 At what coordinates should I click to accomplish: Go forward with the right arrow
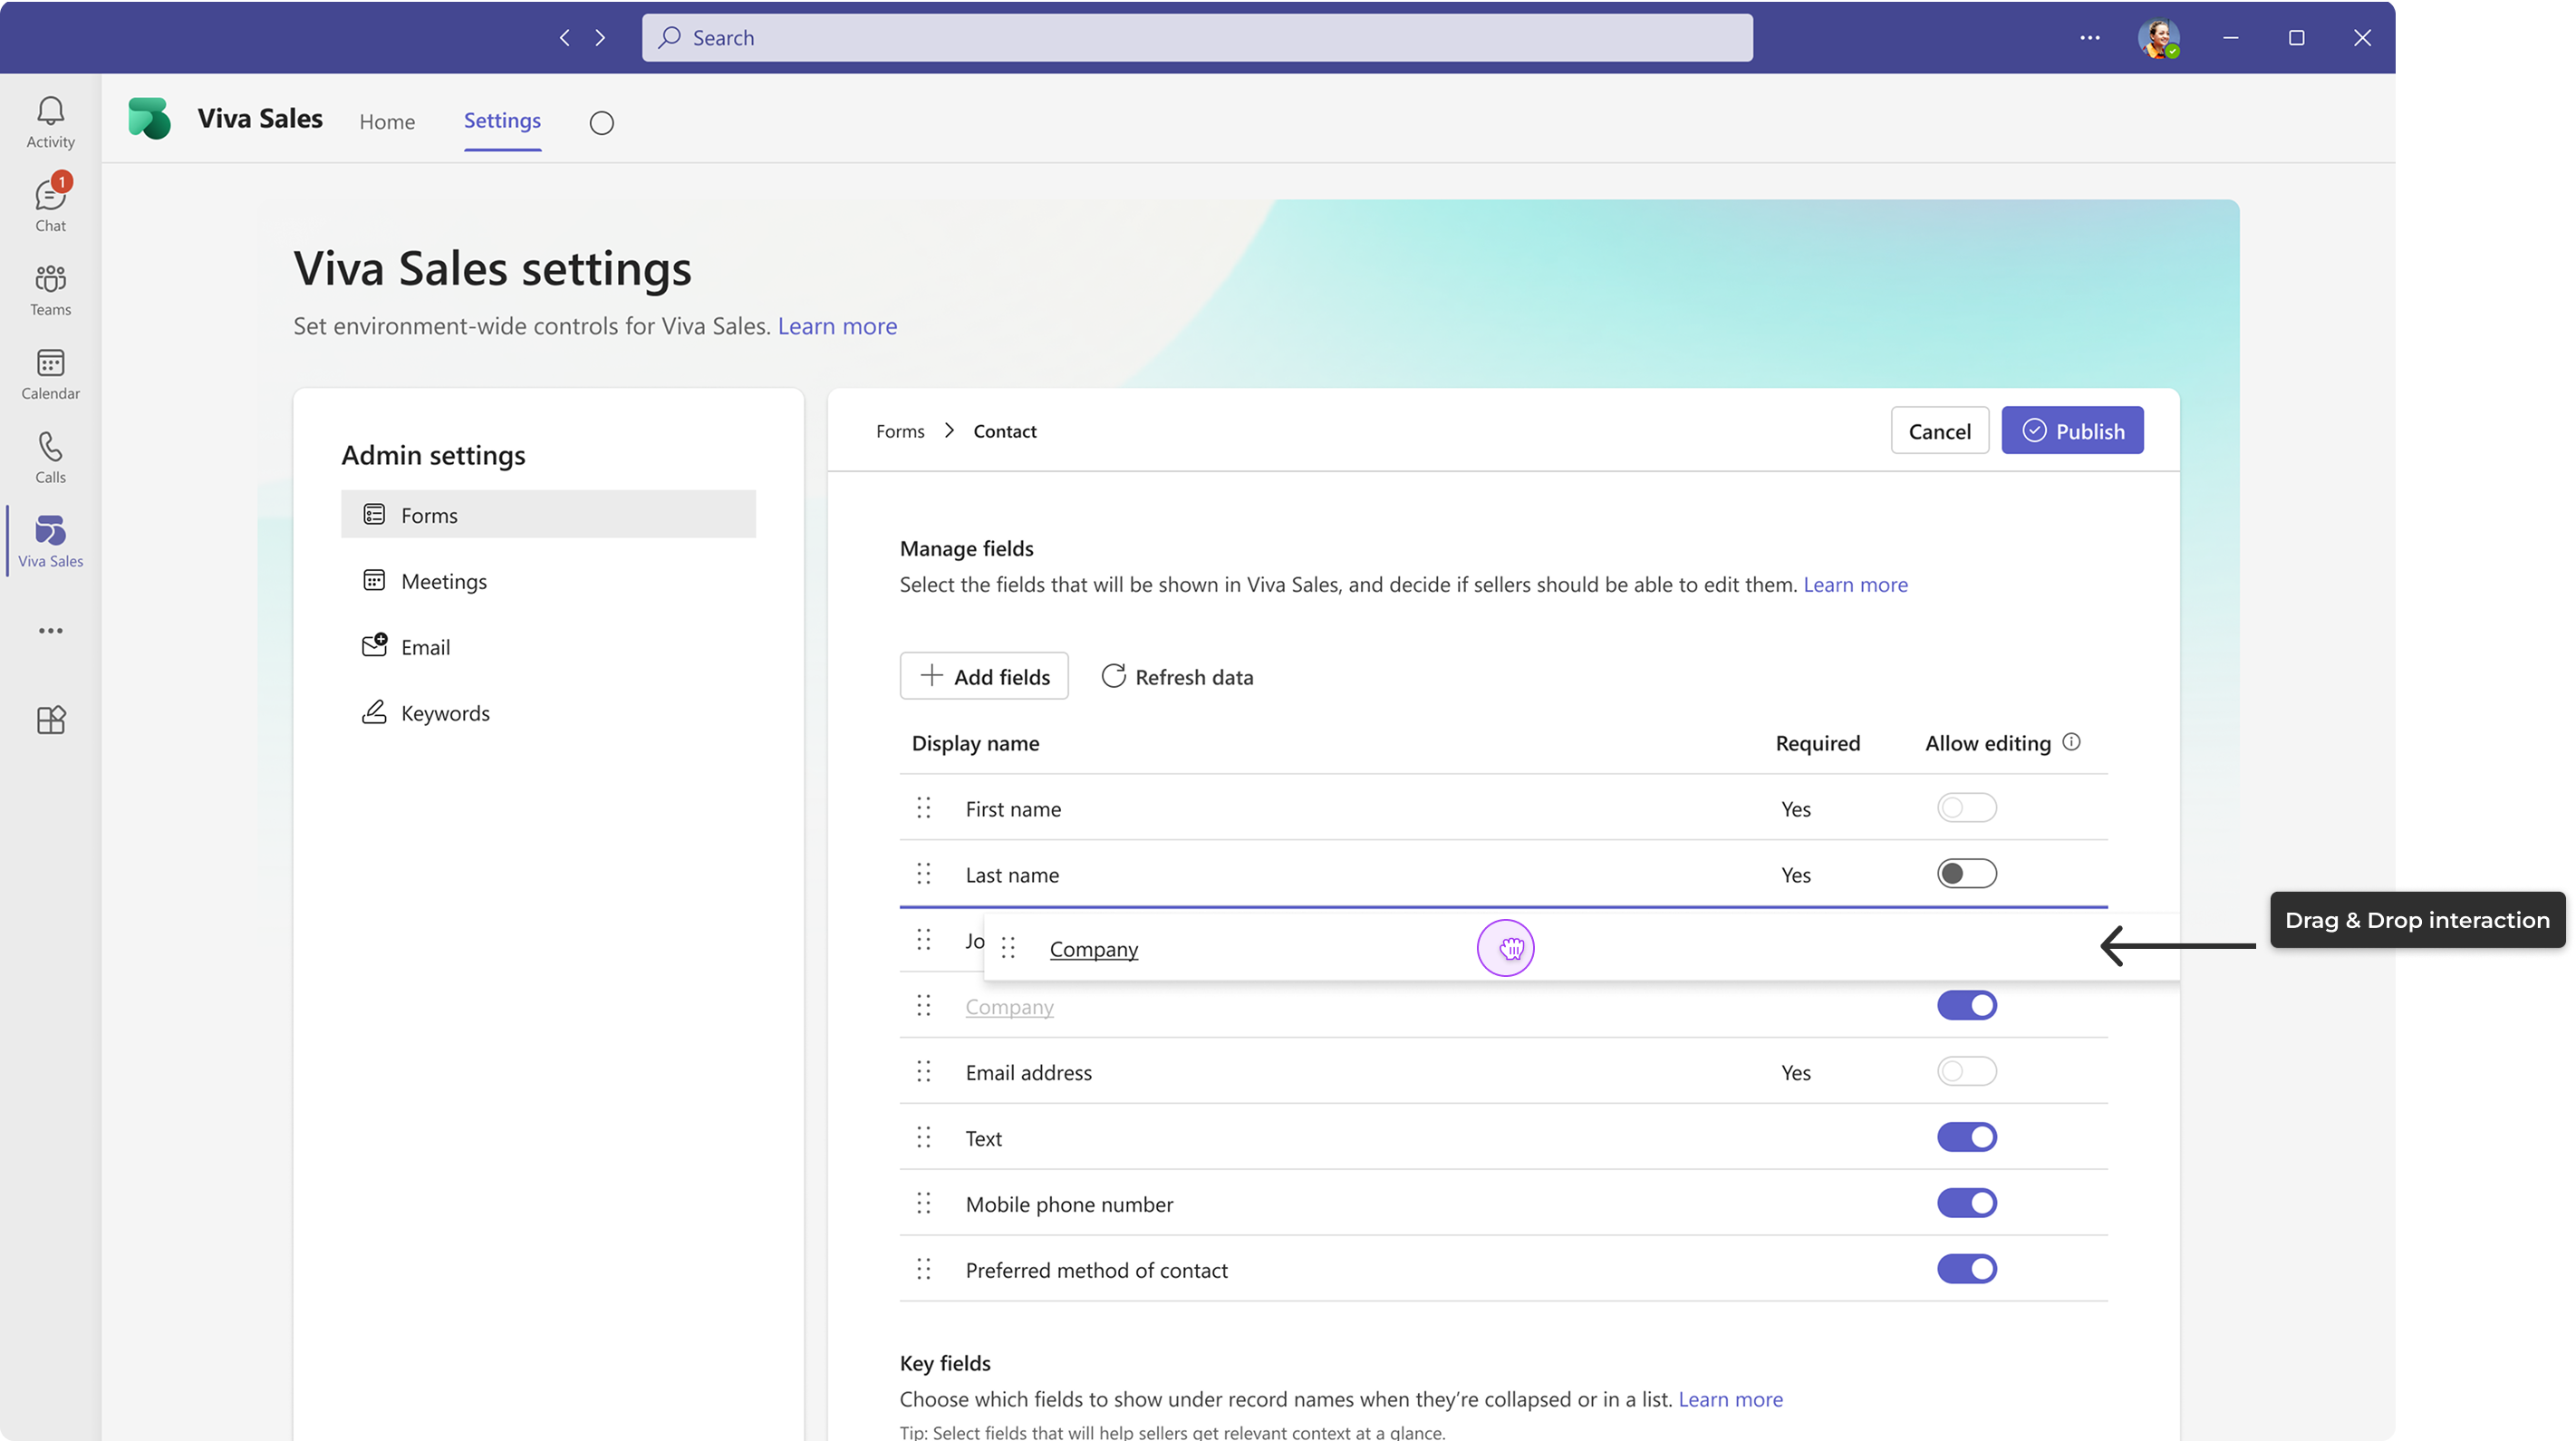600,38
